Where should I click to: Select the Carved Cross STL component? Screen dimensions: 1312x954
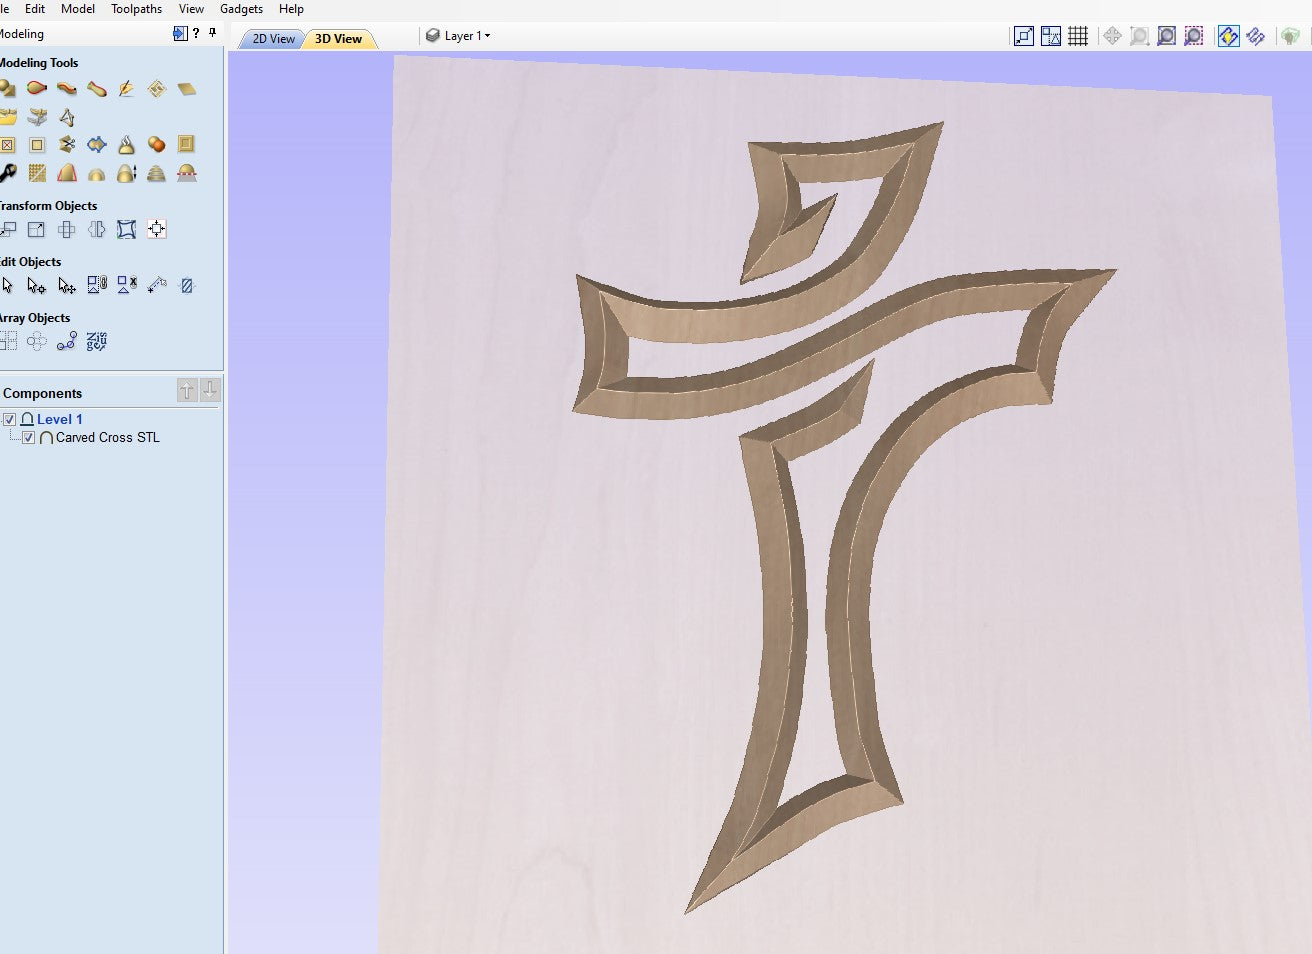tap(107, 437)
